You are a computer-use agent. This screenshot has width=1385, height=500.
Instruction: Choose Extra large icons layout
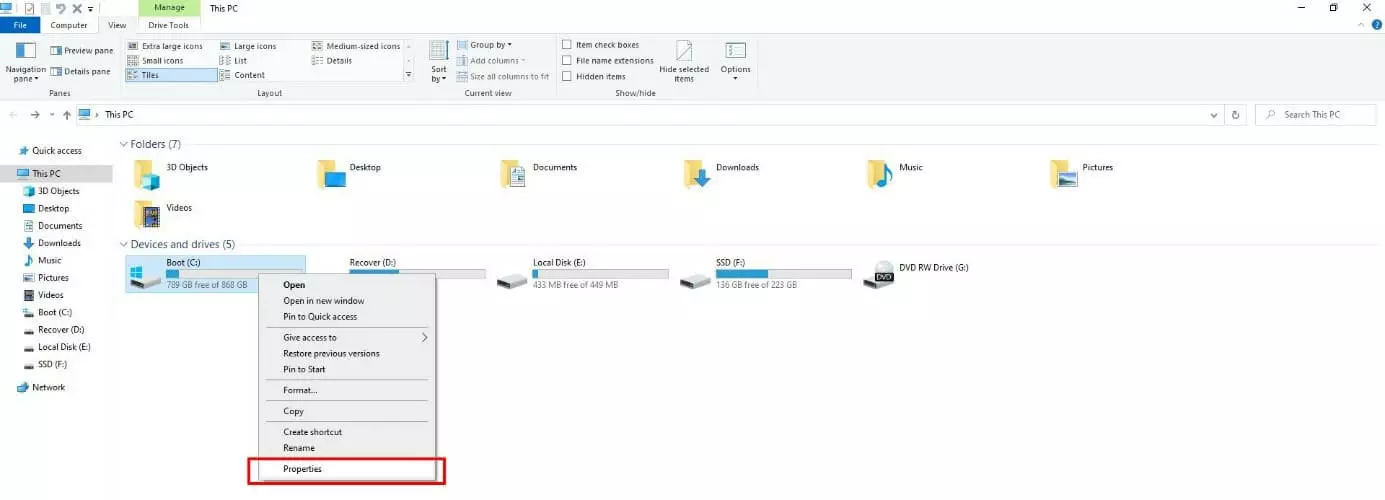click(x=164, y=46)
